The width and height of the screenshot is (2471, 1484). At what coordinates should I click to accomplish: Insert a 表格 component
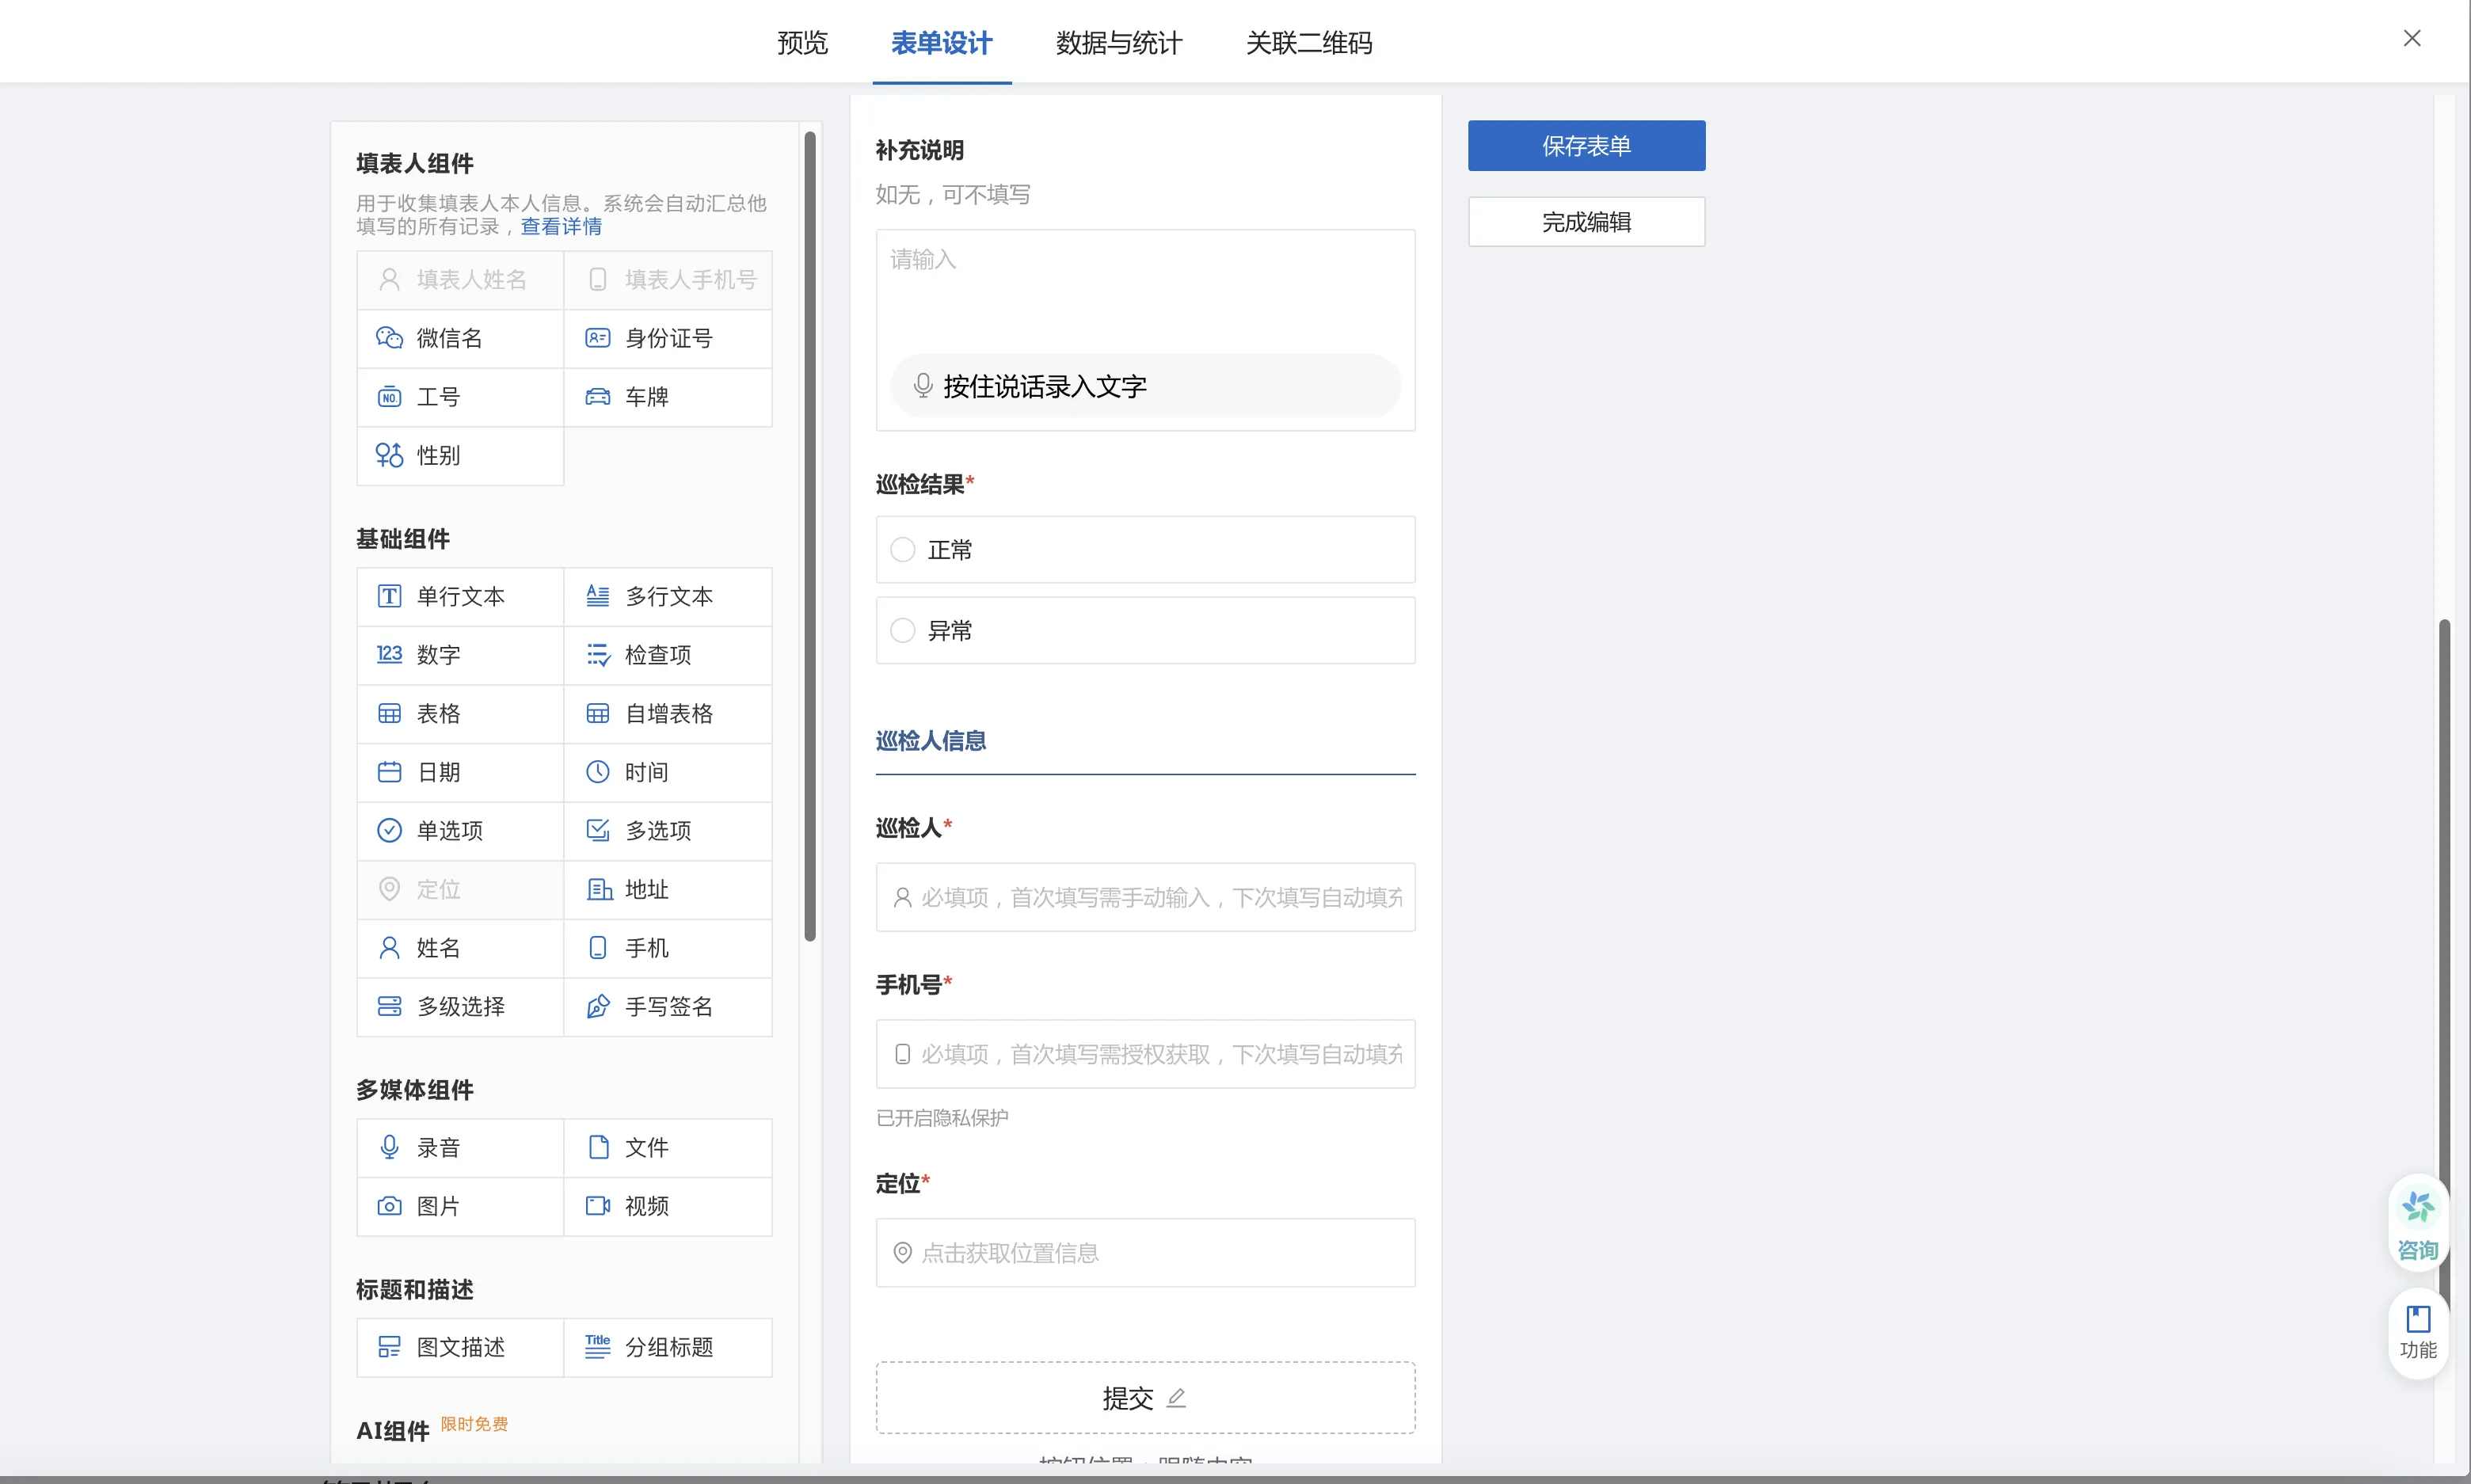pos(460,713)
